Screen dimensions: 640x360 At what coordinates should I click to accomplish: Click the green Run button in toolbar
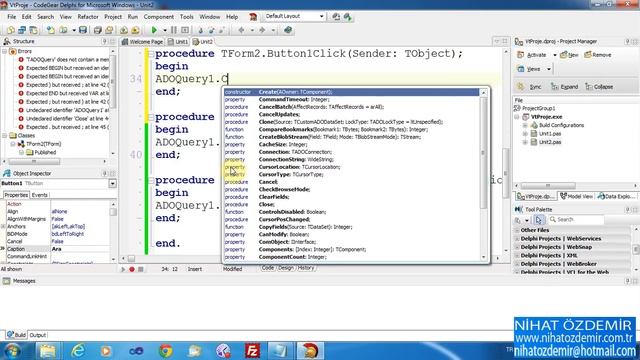pyautogui.click(x=154, y=30)
